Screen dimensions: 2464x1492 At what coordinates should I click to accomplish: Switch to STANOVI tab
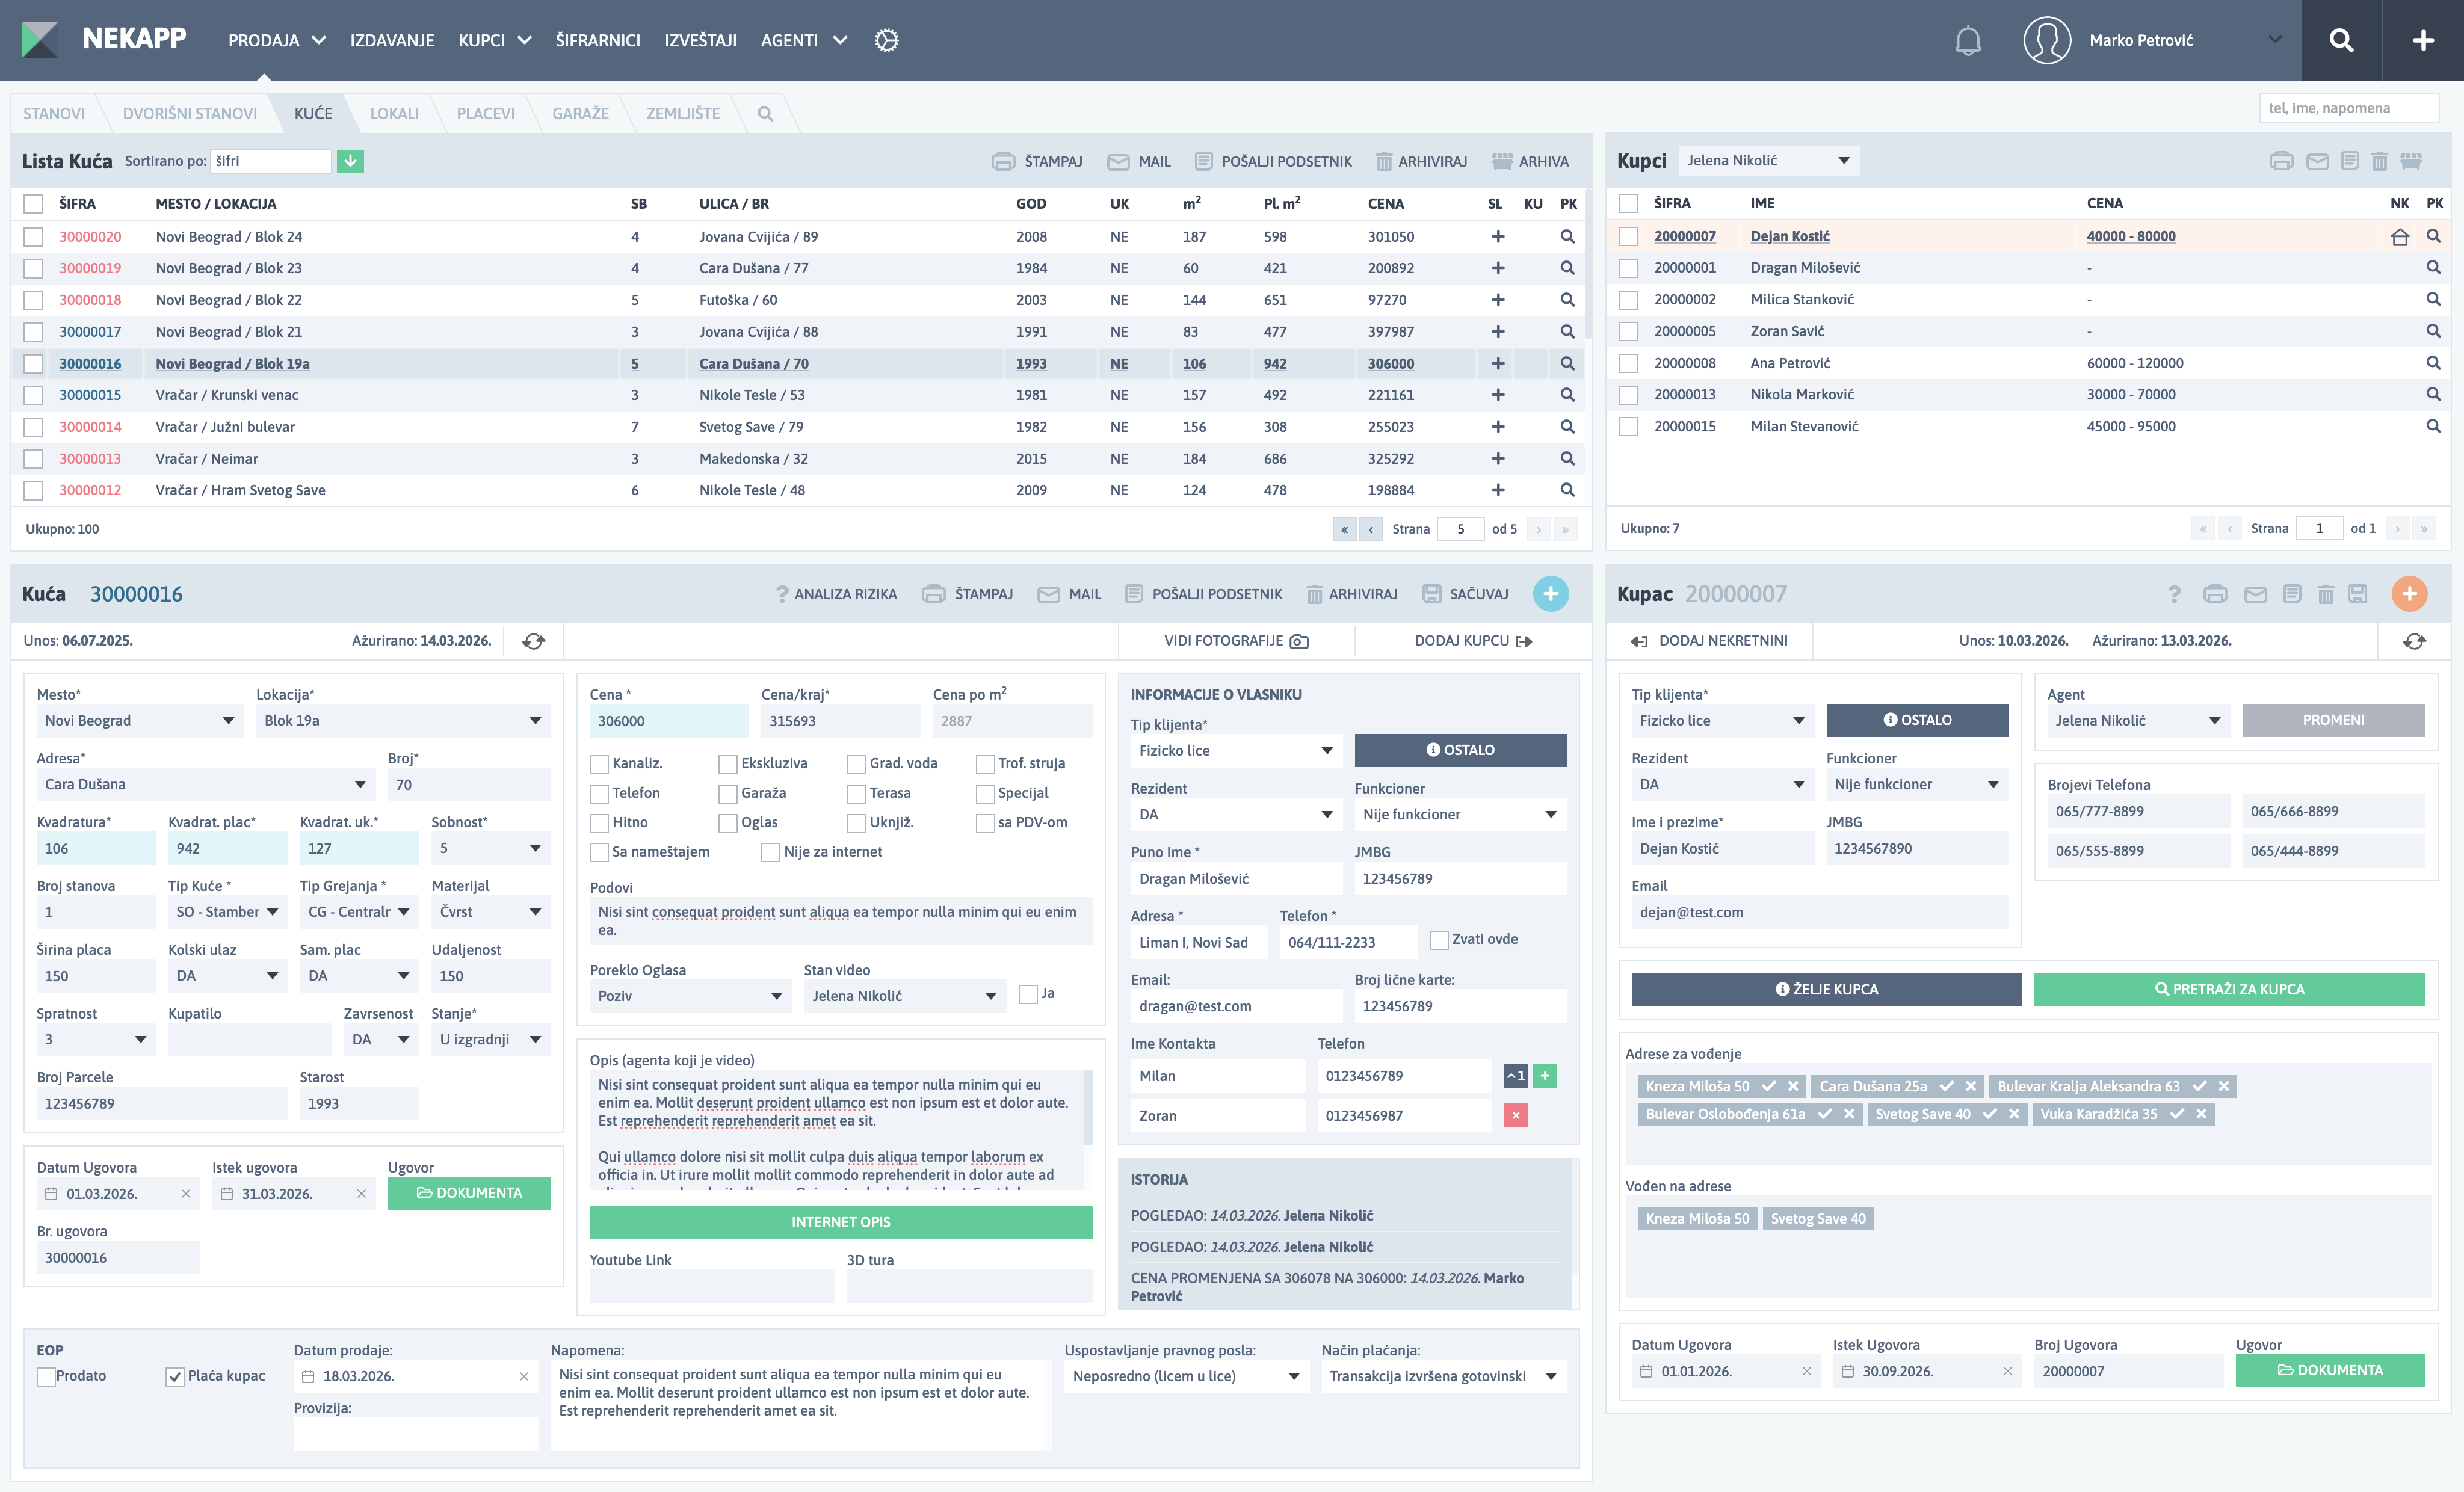(54, 113)
